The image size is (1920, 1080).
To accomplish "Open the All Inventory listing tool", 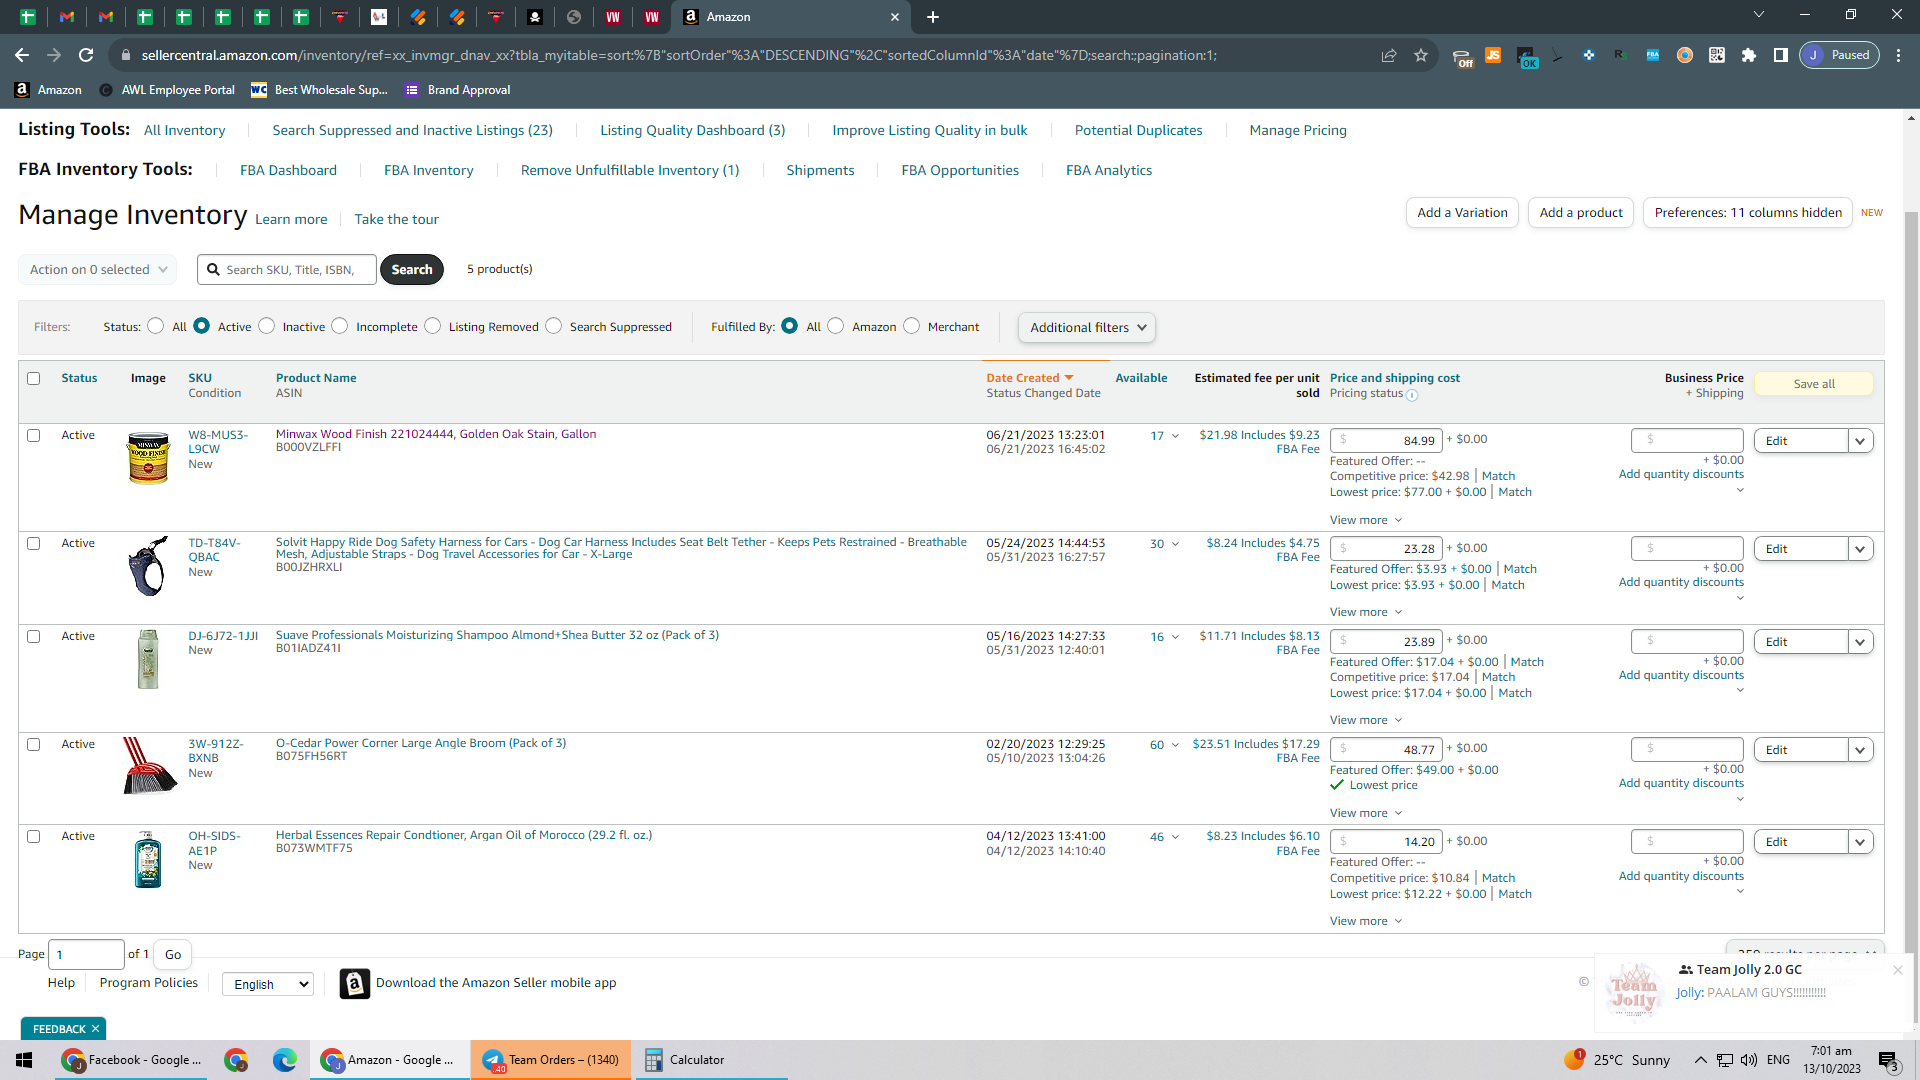I will [185, 131].
